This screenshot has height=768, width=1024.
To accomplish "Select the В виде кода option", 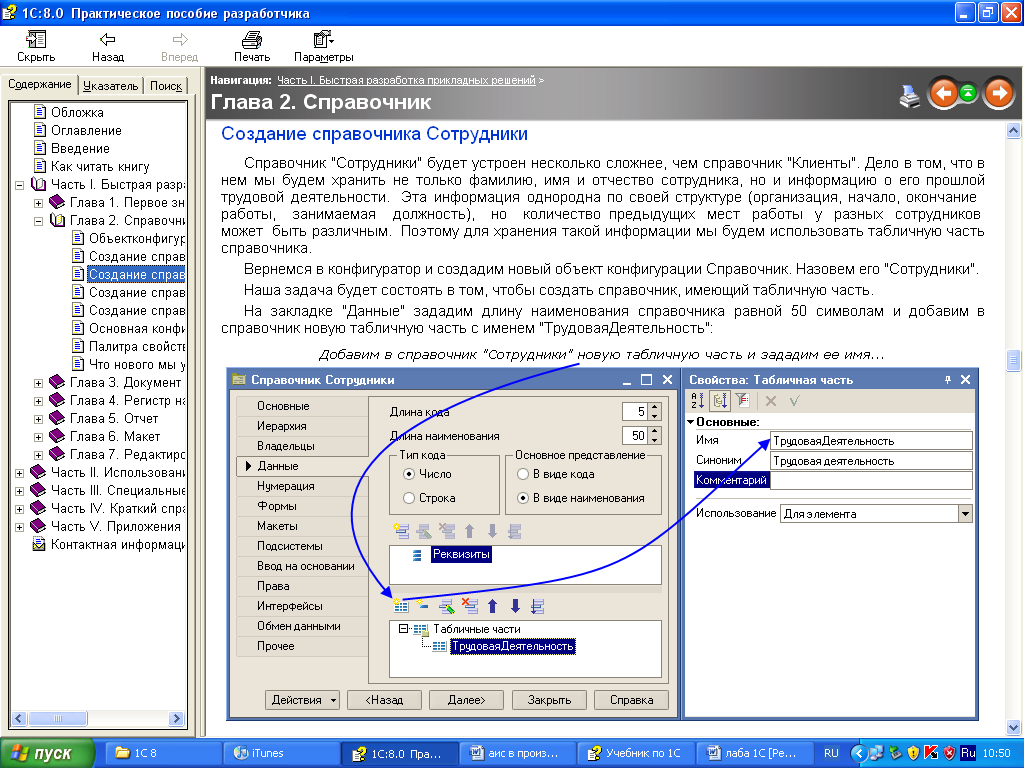I will [x=522, y=474].
